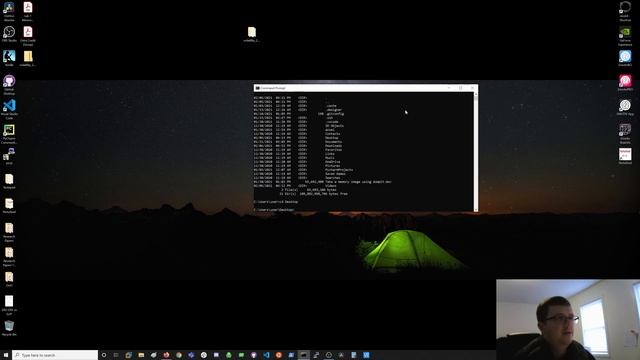Screen dimensions: 640x360
Task: Select the Recycle Bin icon
Action: point(9,328)
